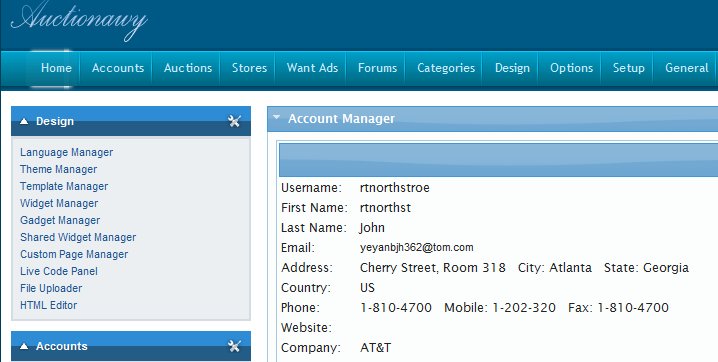Select the Forums menu item

tap(377, 68)
